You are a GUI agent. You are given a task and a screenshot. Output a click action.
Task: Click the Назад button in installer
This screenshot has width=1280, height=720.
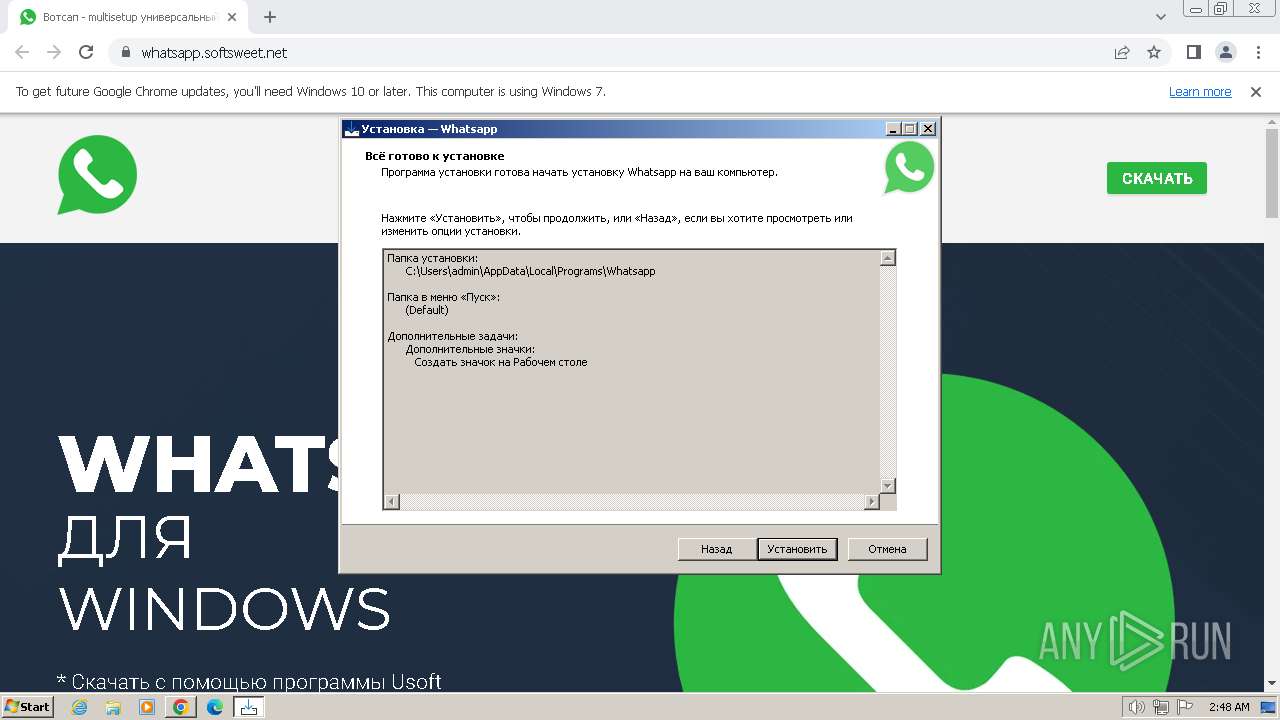point(716,549)
